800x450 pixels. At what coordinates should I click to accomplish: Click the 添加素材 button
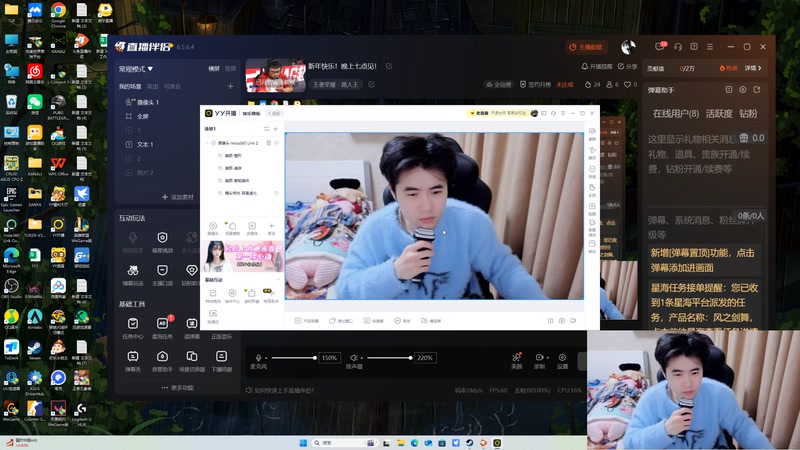click(x=178, y=197)
